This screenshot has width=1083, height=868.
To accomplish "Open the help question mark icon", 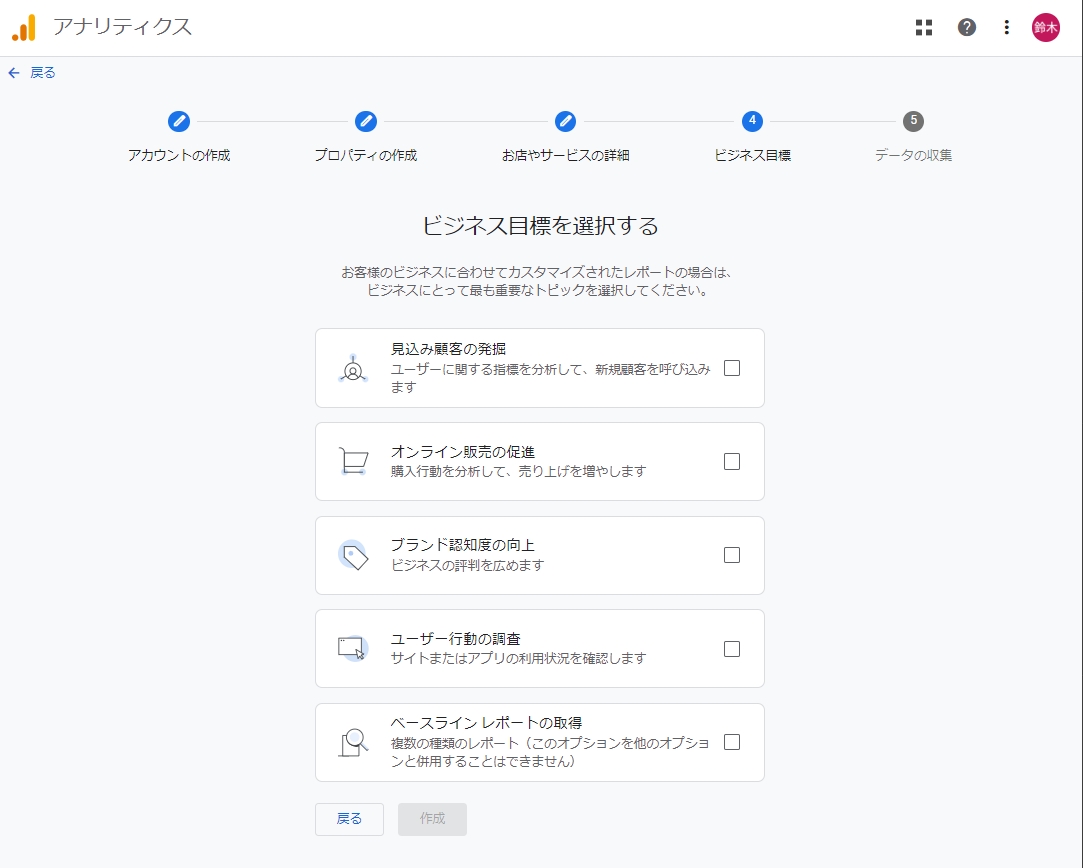I will (966, 28).
